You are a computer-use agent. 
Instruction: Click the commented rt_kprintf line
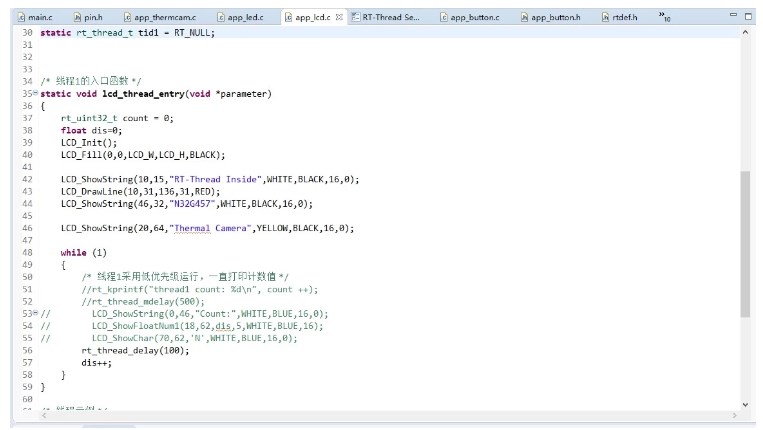point(200,289)
